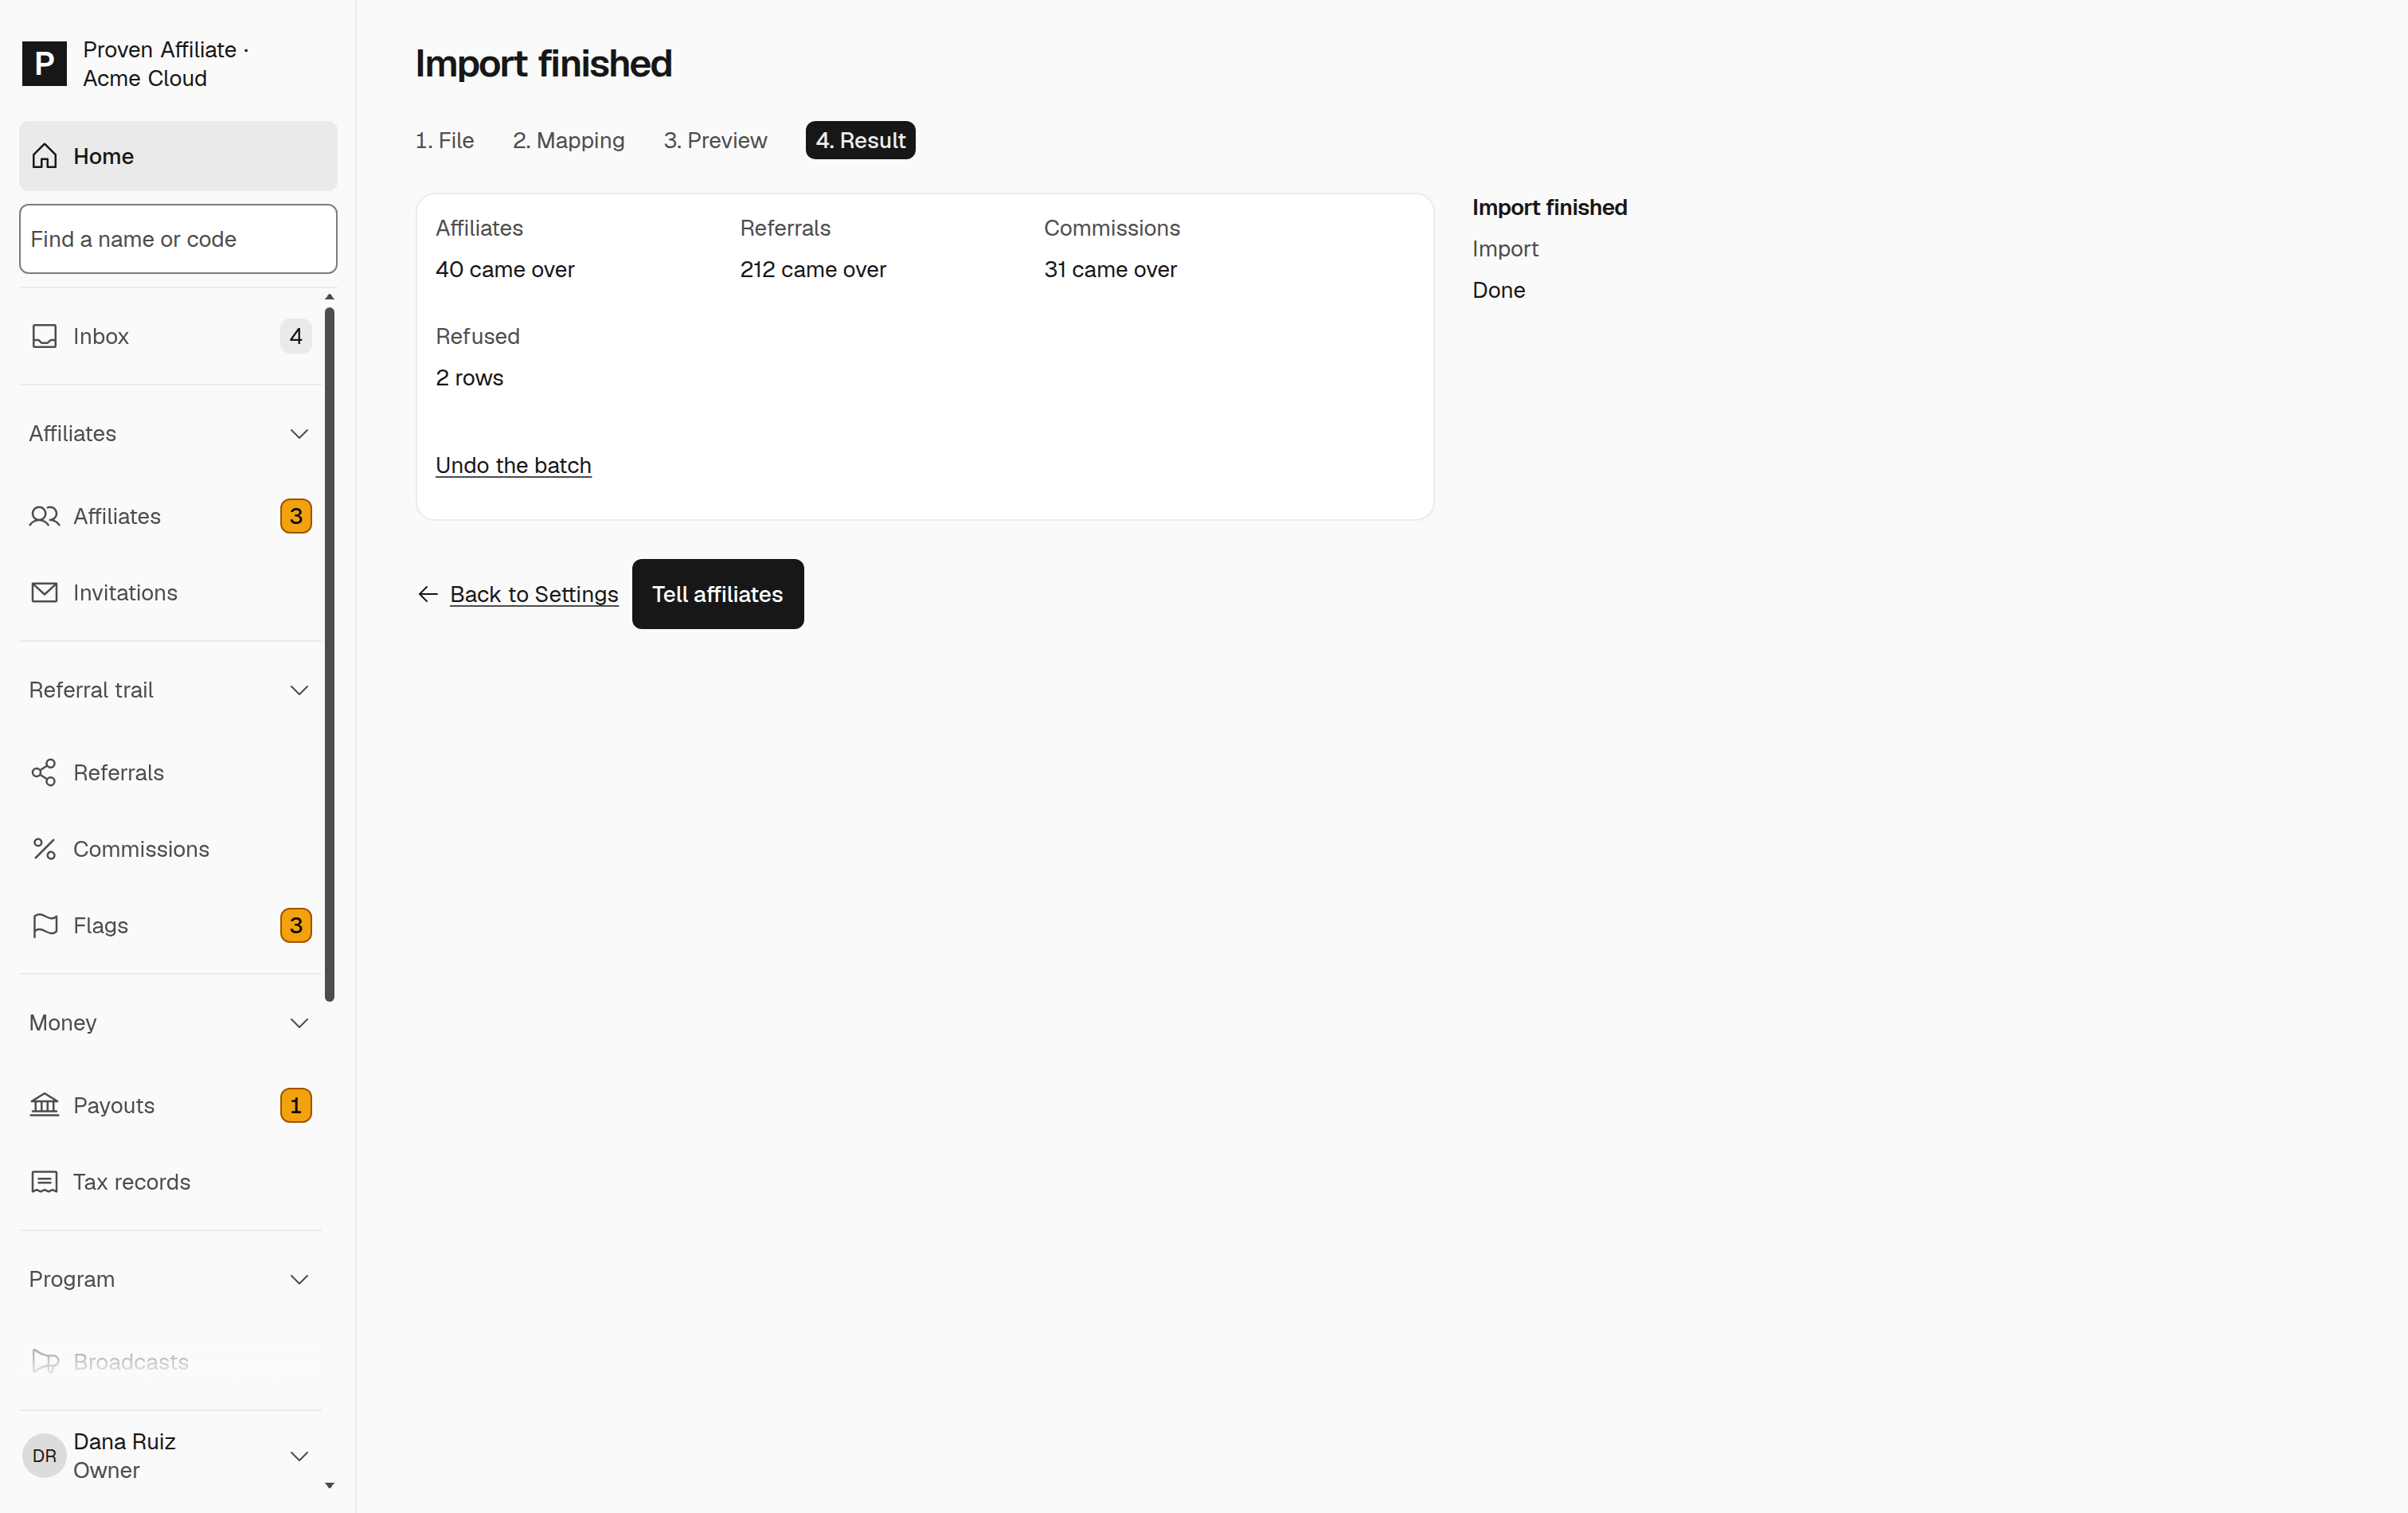Click the up arrow above the sidebar scrollbar
2408x1513 pixels.
click(x=330, y=297)
